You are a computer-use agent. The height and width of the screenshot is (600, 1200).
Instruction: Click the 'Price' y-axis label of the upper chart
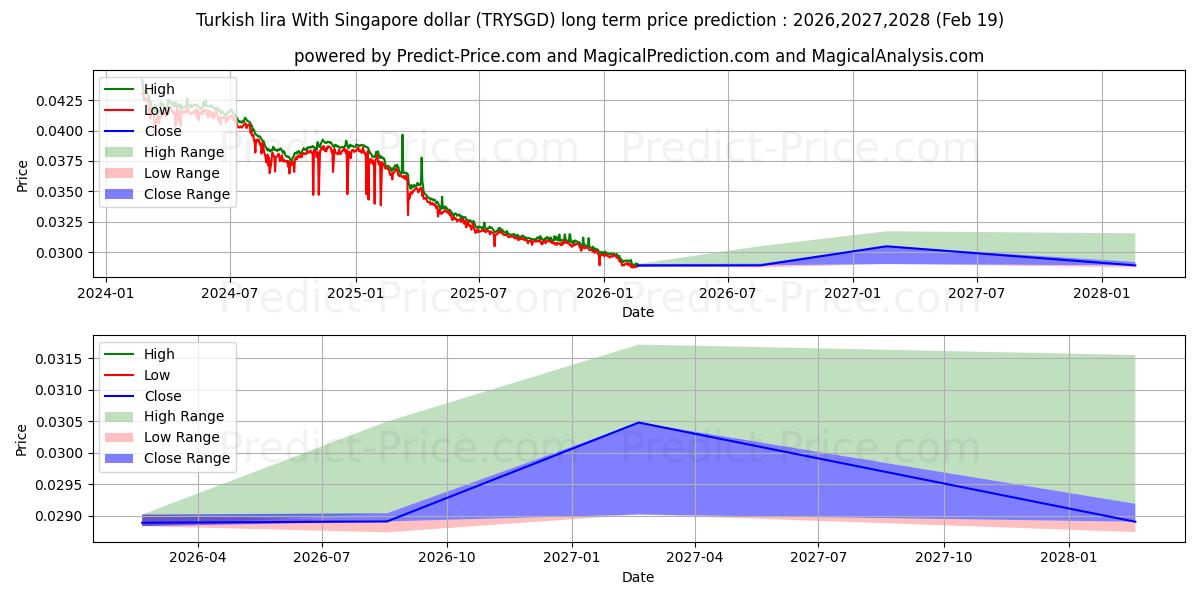[x=23, y=176]
